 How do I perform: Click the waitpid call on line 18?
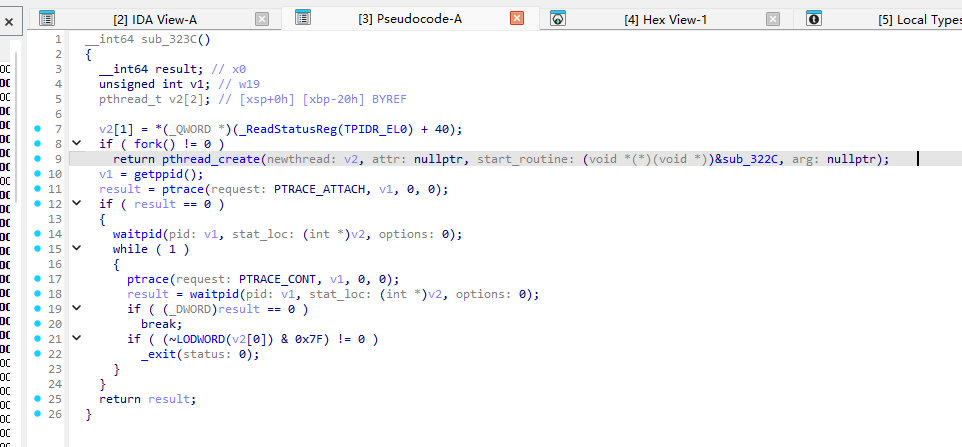tap(214, 294)
